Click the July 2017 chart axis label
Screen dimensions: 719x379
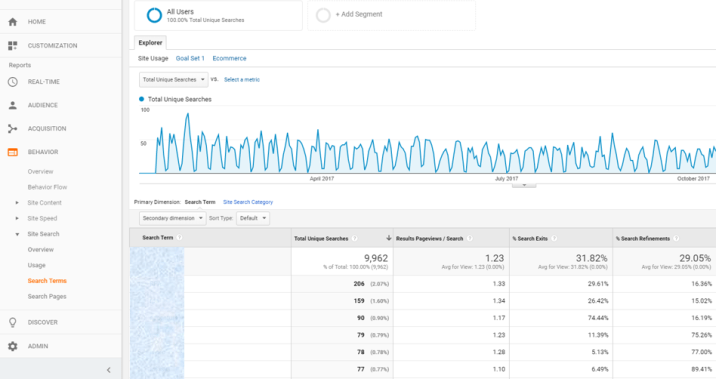(x=506, y=179)
